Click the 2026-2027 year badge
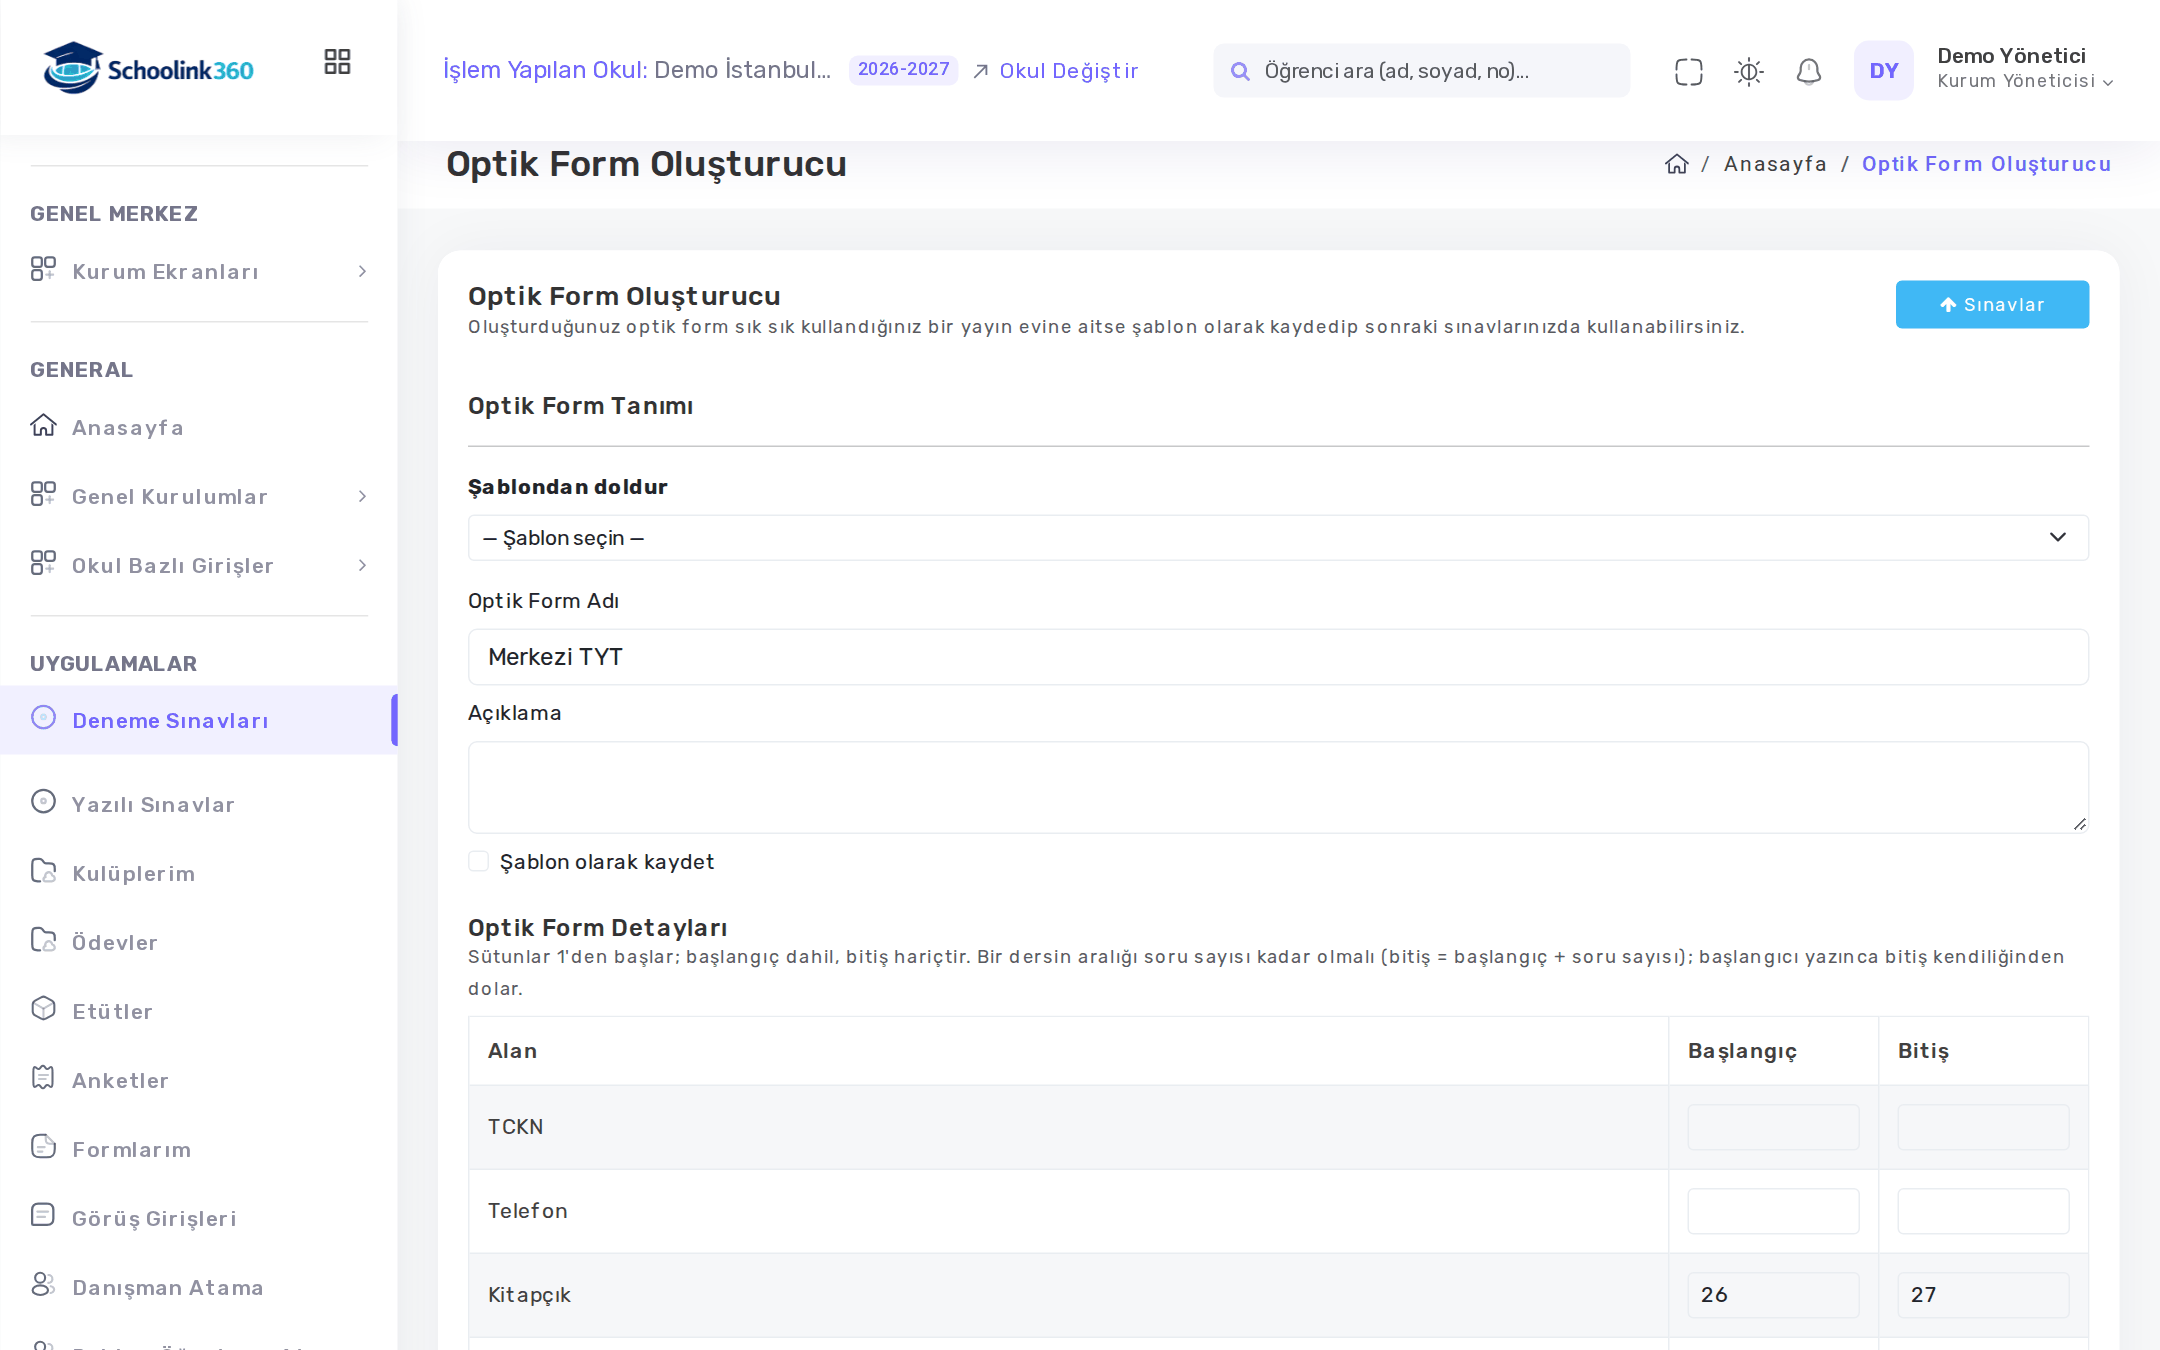Screen dimensions: 2160x1350 [x=904, y=70]
